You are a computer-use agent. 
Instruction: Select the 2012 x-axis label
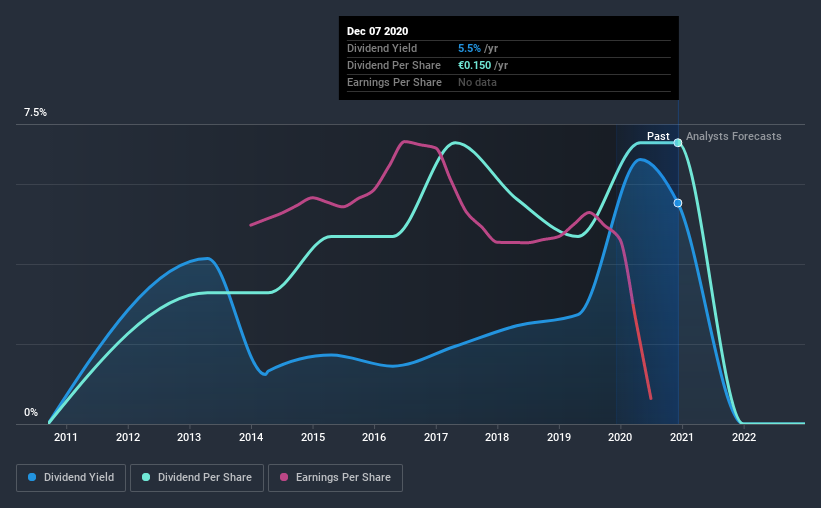pyautogui.click(x=128, y=437)
